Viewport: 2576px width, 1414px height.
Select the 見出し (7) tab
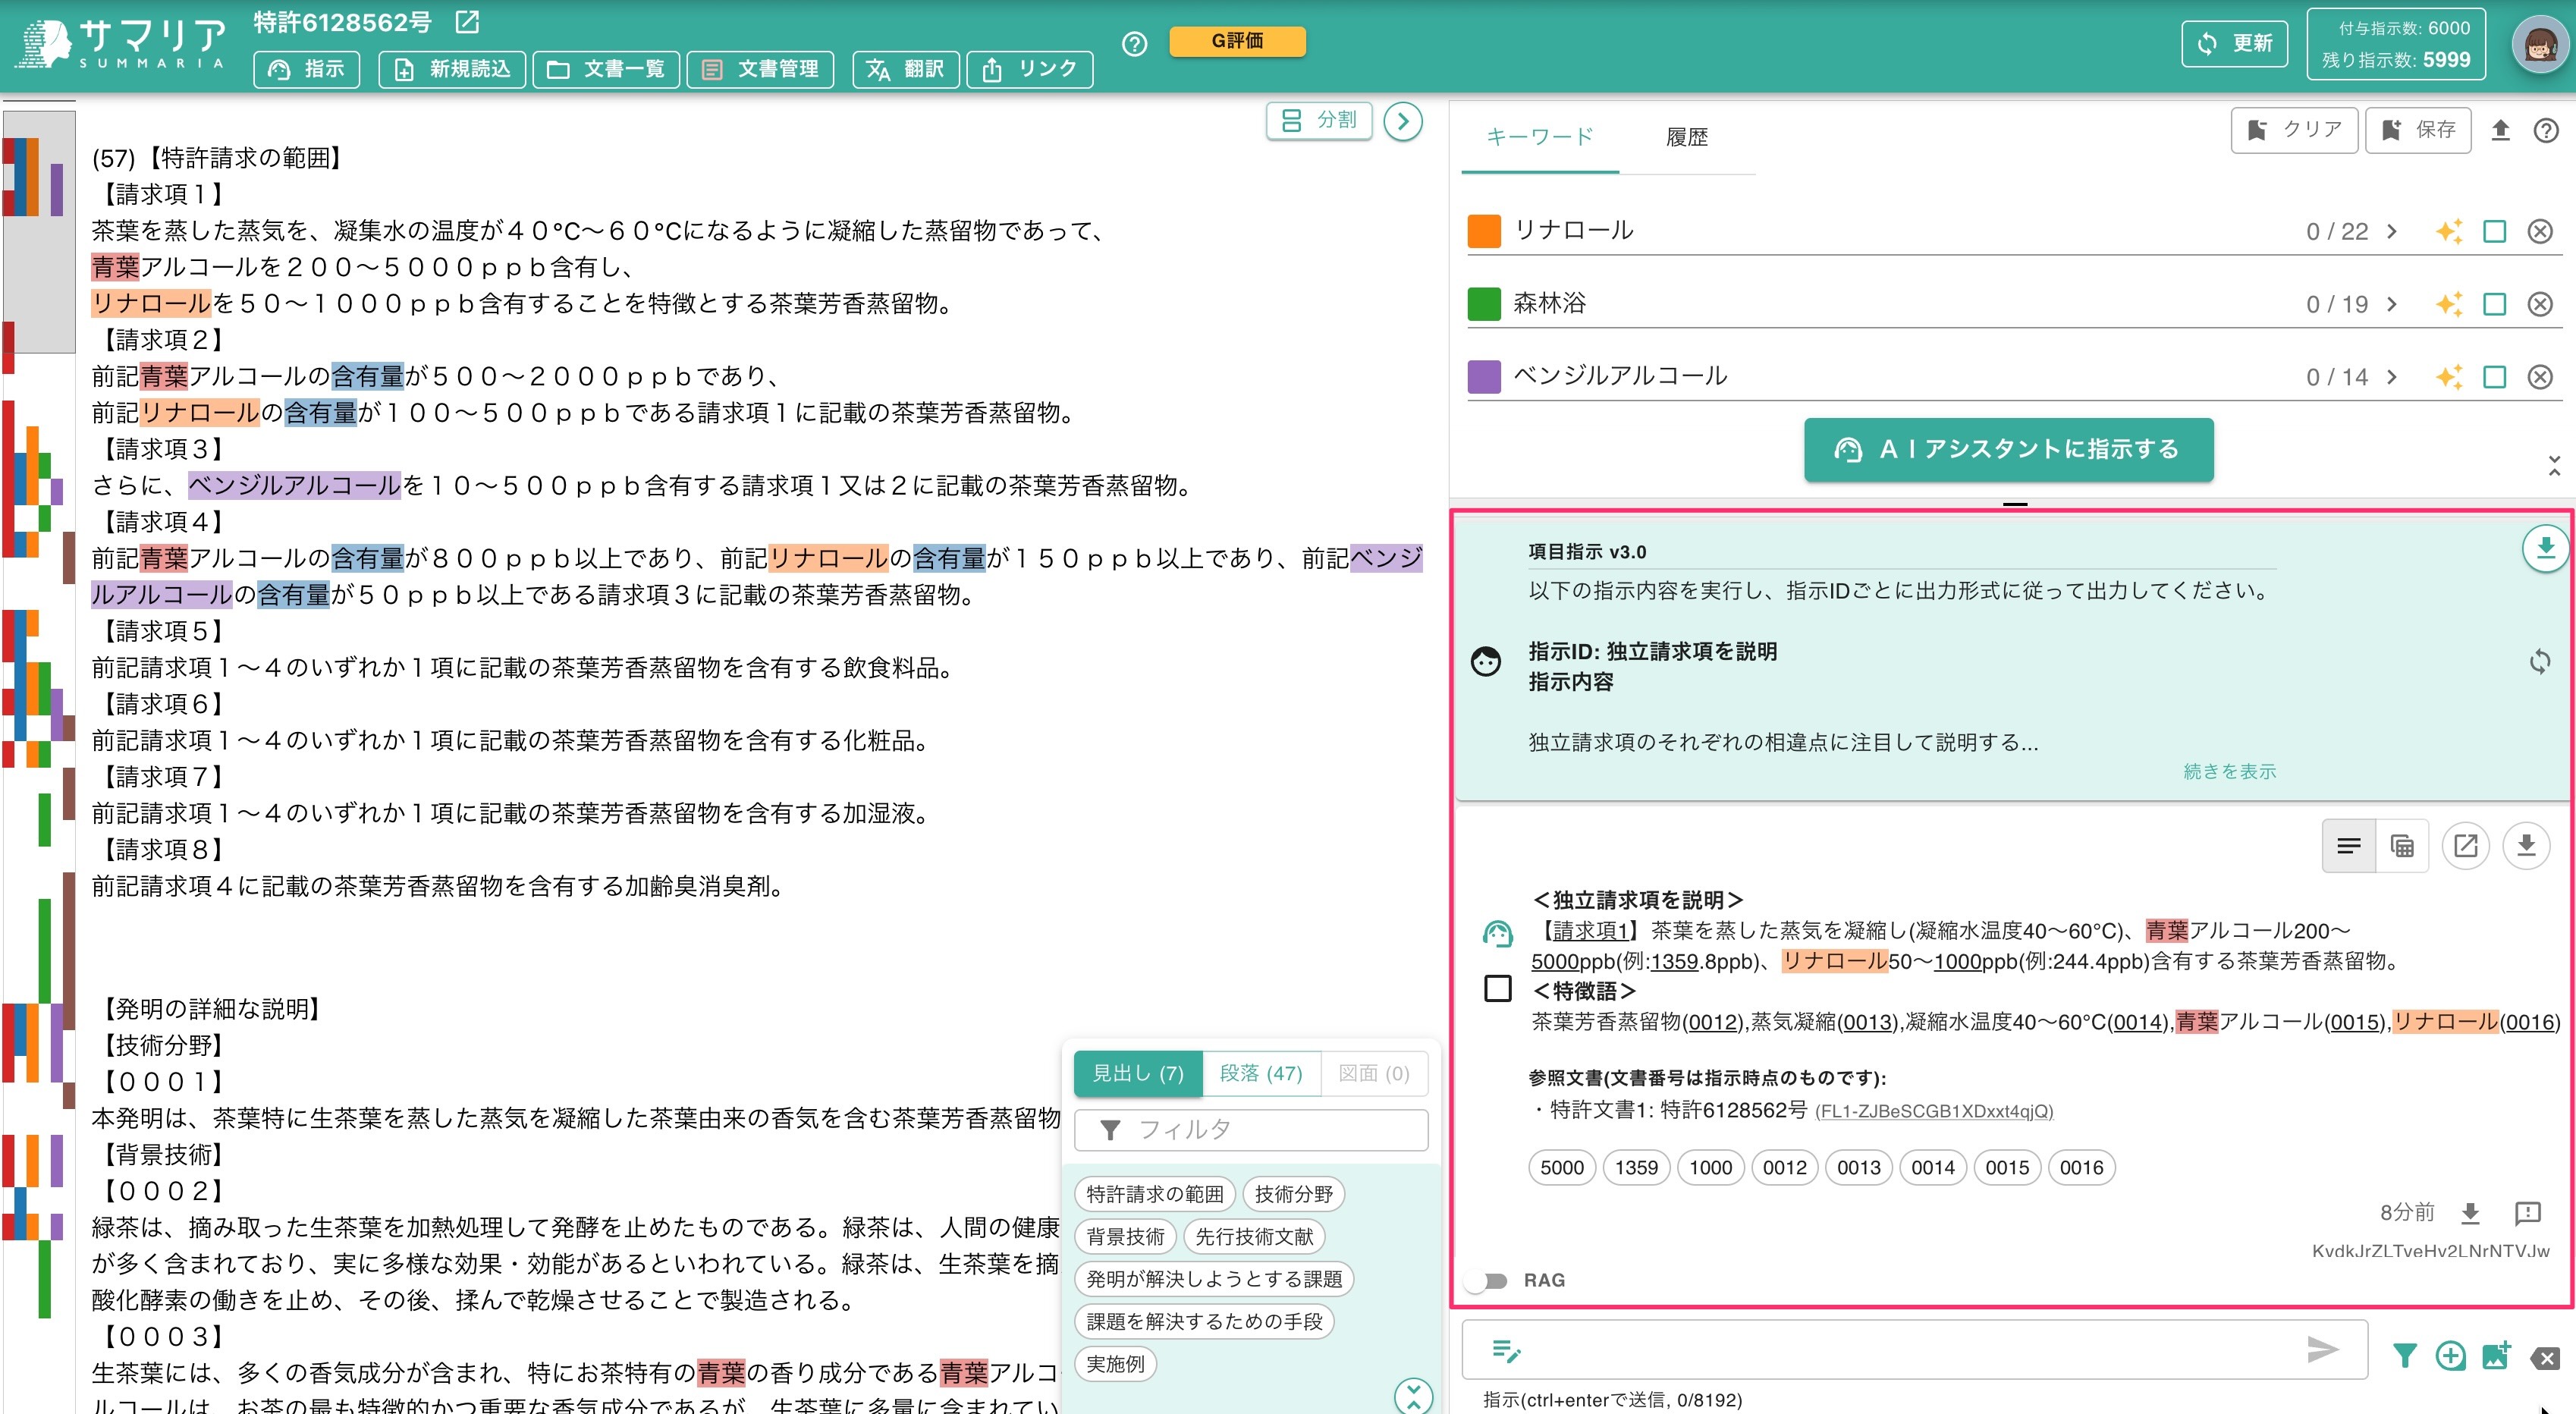point(1138,1073)
